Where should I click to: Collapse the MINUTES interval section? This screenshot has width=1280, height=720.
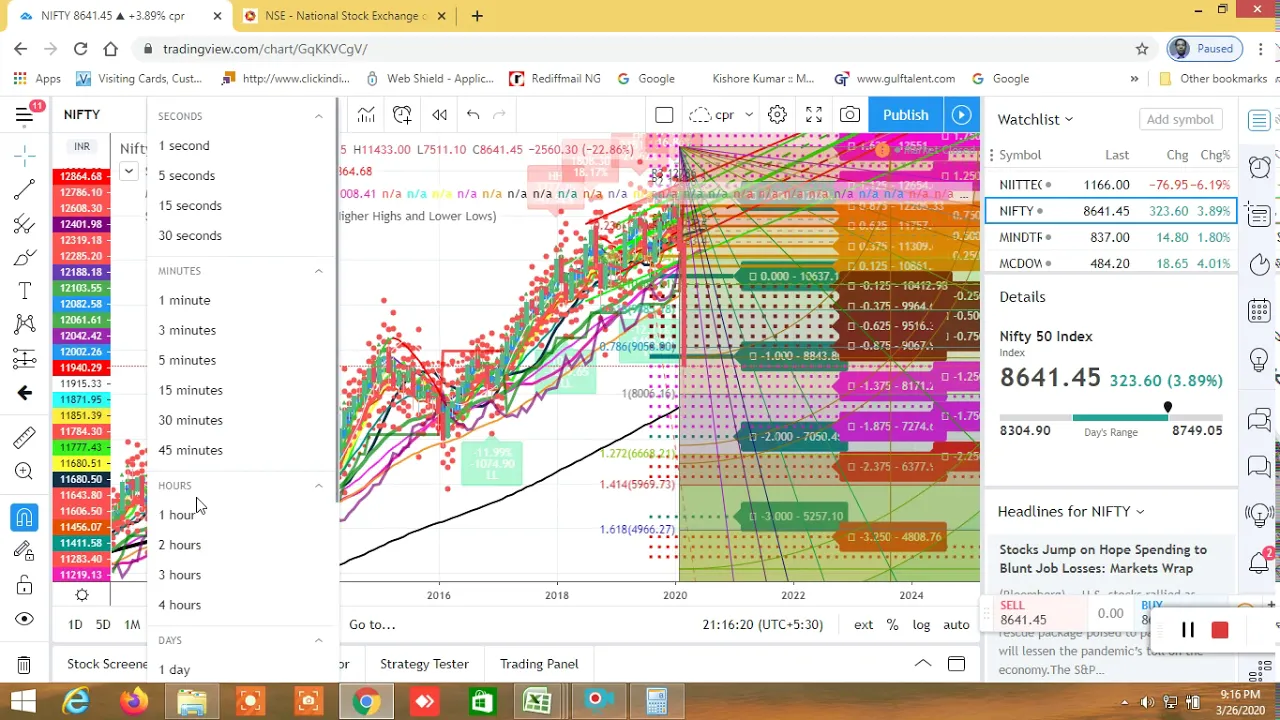tap(319, 271)
